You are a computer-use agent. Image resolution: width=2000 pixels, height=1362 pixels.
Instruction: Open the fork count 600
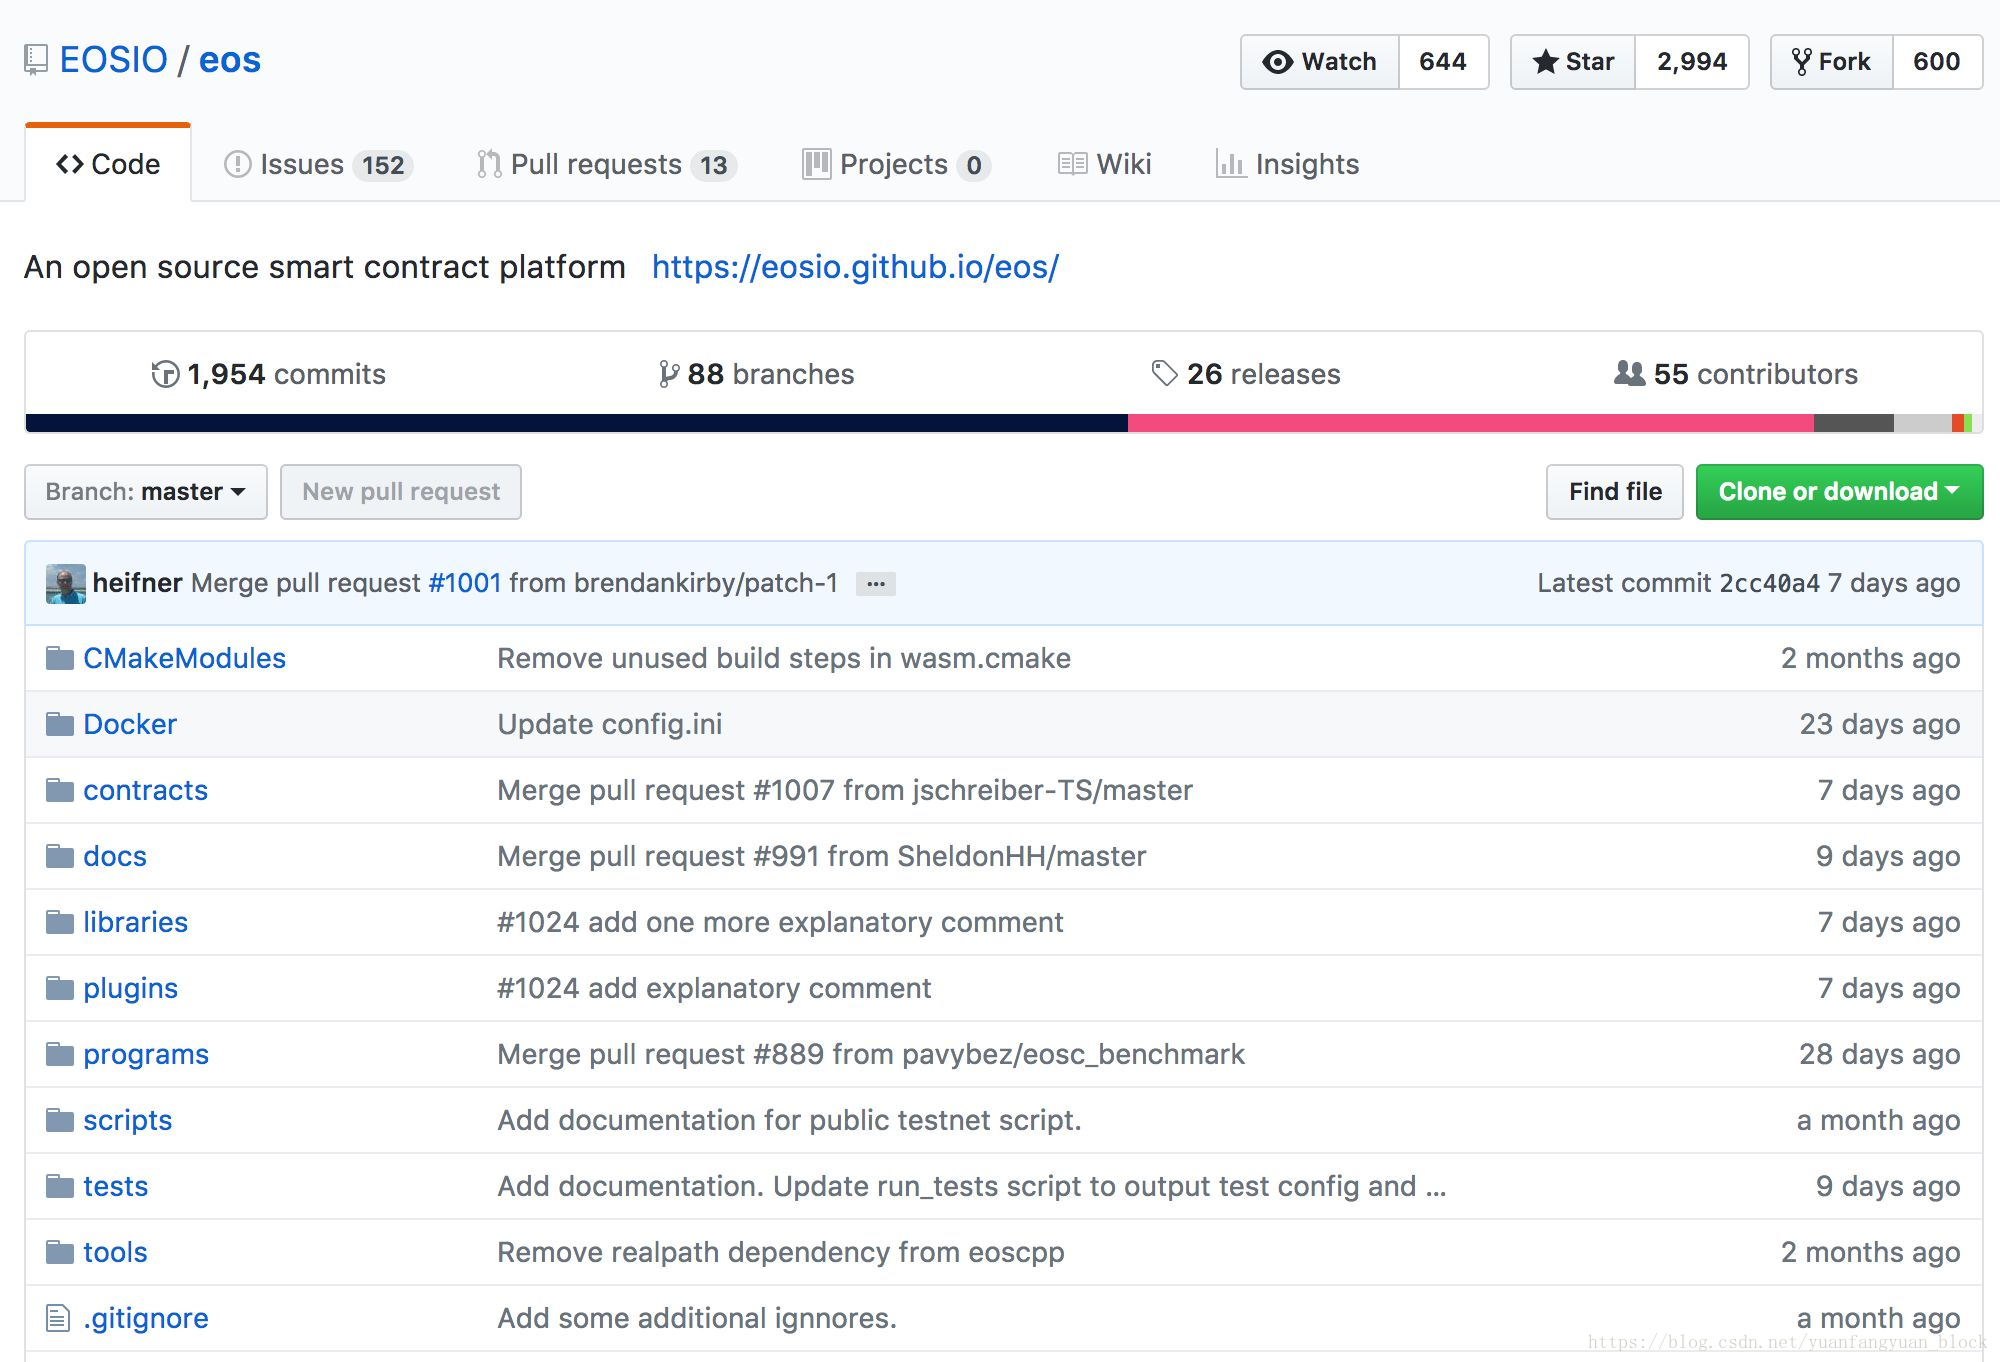[x=1936, y=62]
